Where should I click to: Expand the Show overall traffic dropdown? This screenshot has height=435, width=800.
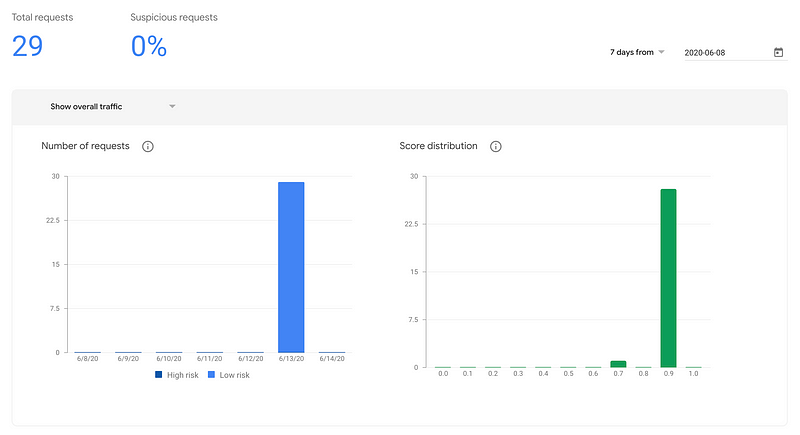click(x=112, y=107)
